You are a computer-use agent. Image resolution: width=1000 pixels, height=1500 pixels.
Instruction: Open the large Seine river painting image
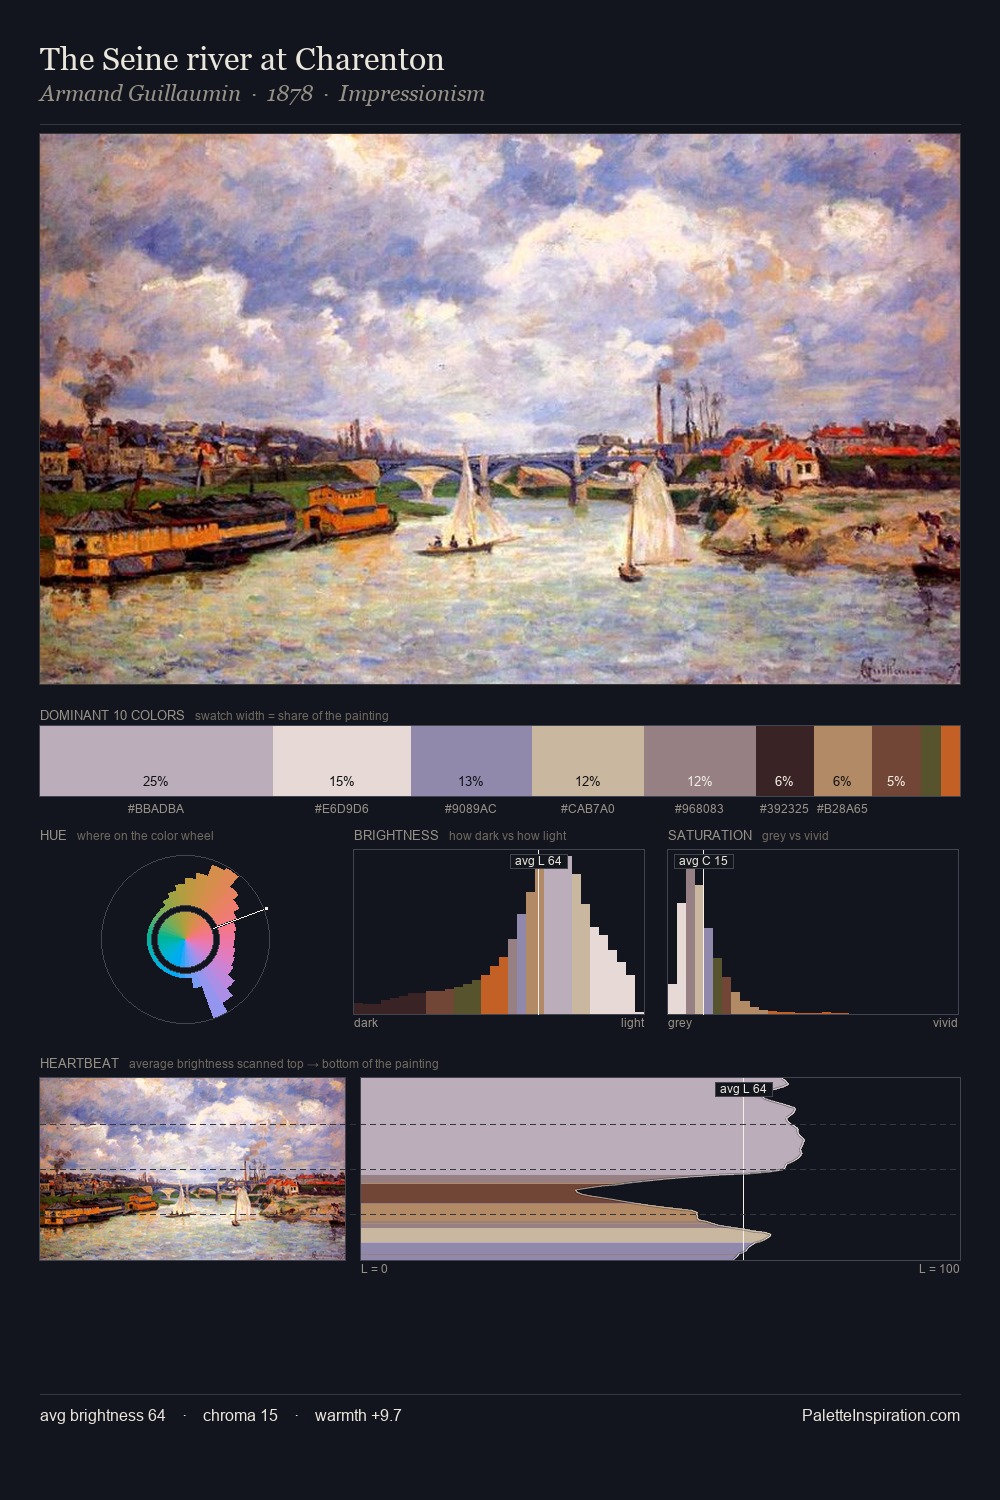click(x=500, y=409)
